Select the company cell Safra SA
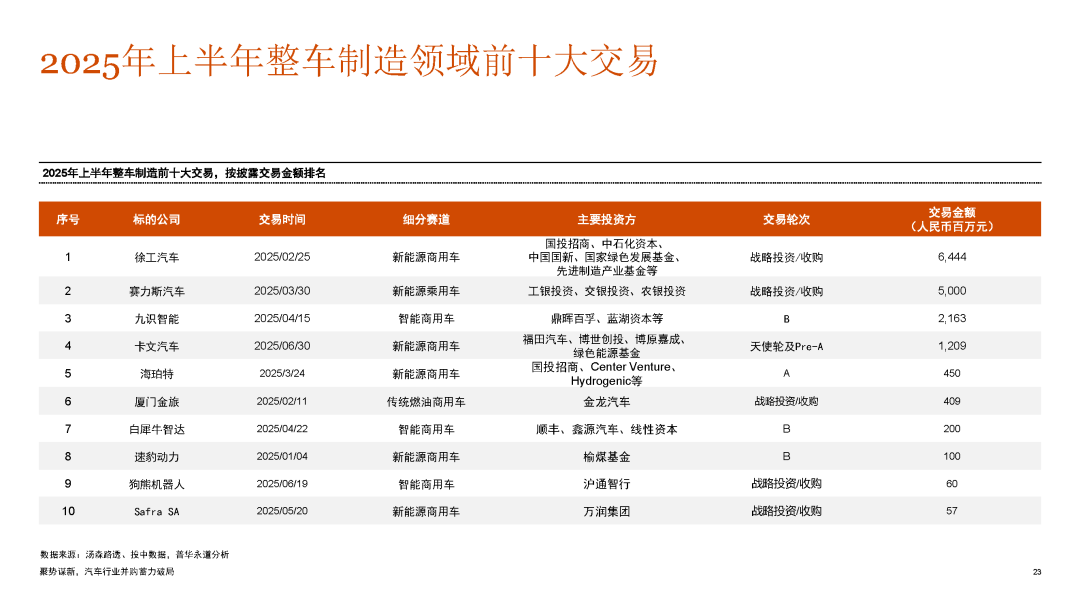 pyautogui.click(x=156, y=512)
